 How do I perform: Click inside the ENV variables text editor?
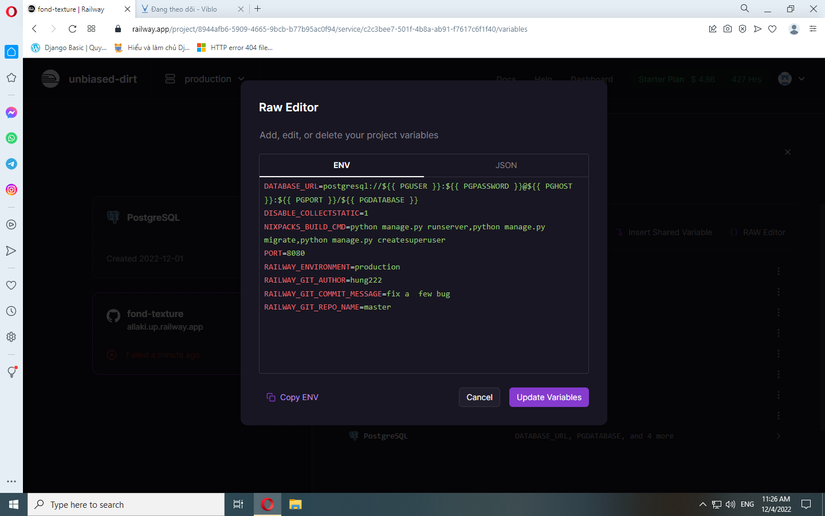[424, 275]
